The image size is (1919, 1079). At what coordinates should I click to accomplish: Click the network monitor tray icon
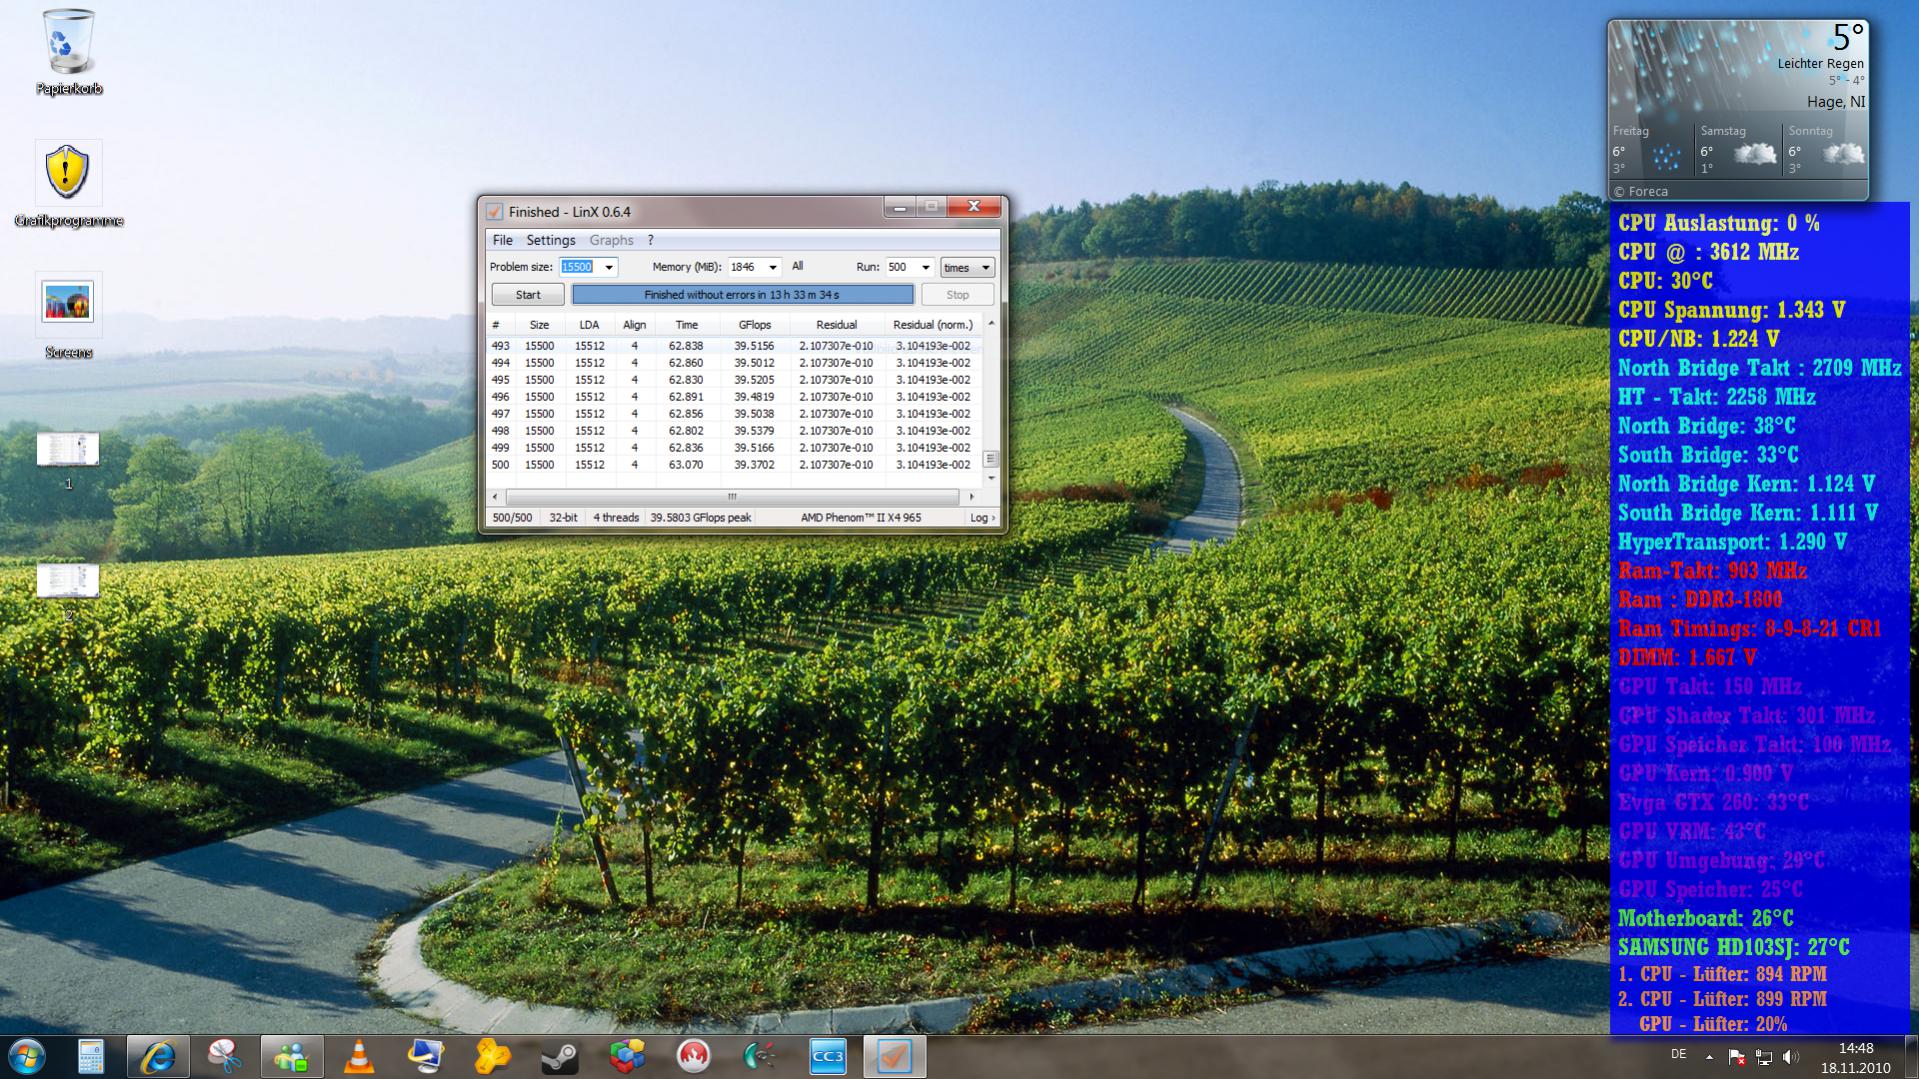1763,1057
